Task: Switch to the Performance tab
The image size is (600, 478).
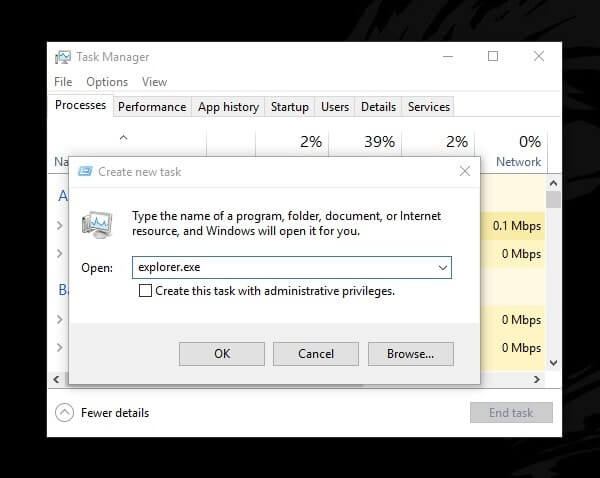Action: (152, 107)
